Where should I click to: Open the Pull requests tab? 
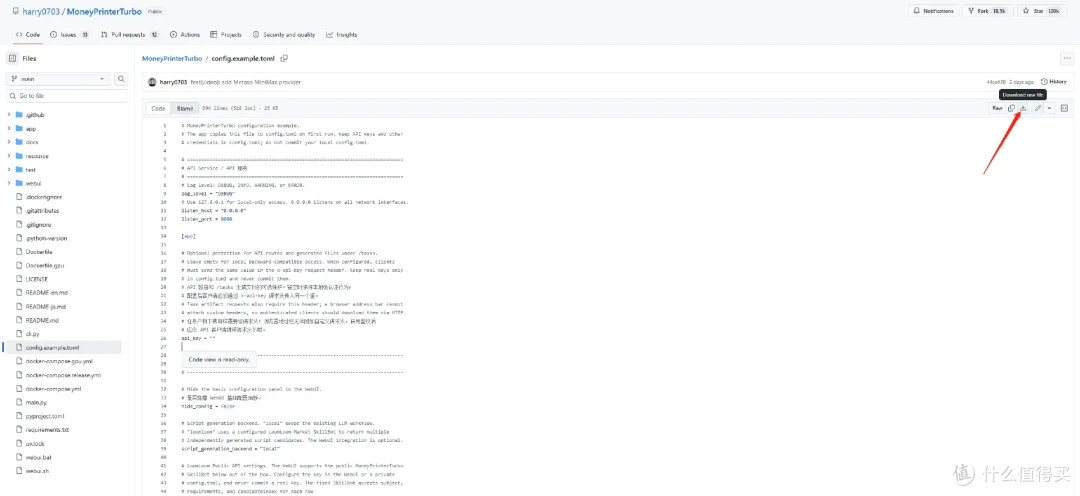(x=129, y=34)
